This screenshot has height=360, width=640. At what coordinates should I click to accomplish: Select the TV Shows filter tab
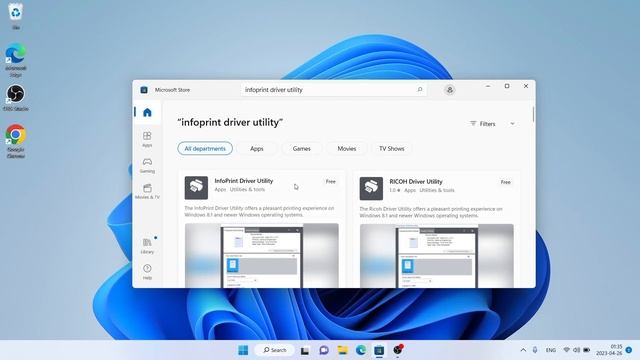coord(391,149)
